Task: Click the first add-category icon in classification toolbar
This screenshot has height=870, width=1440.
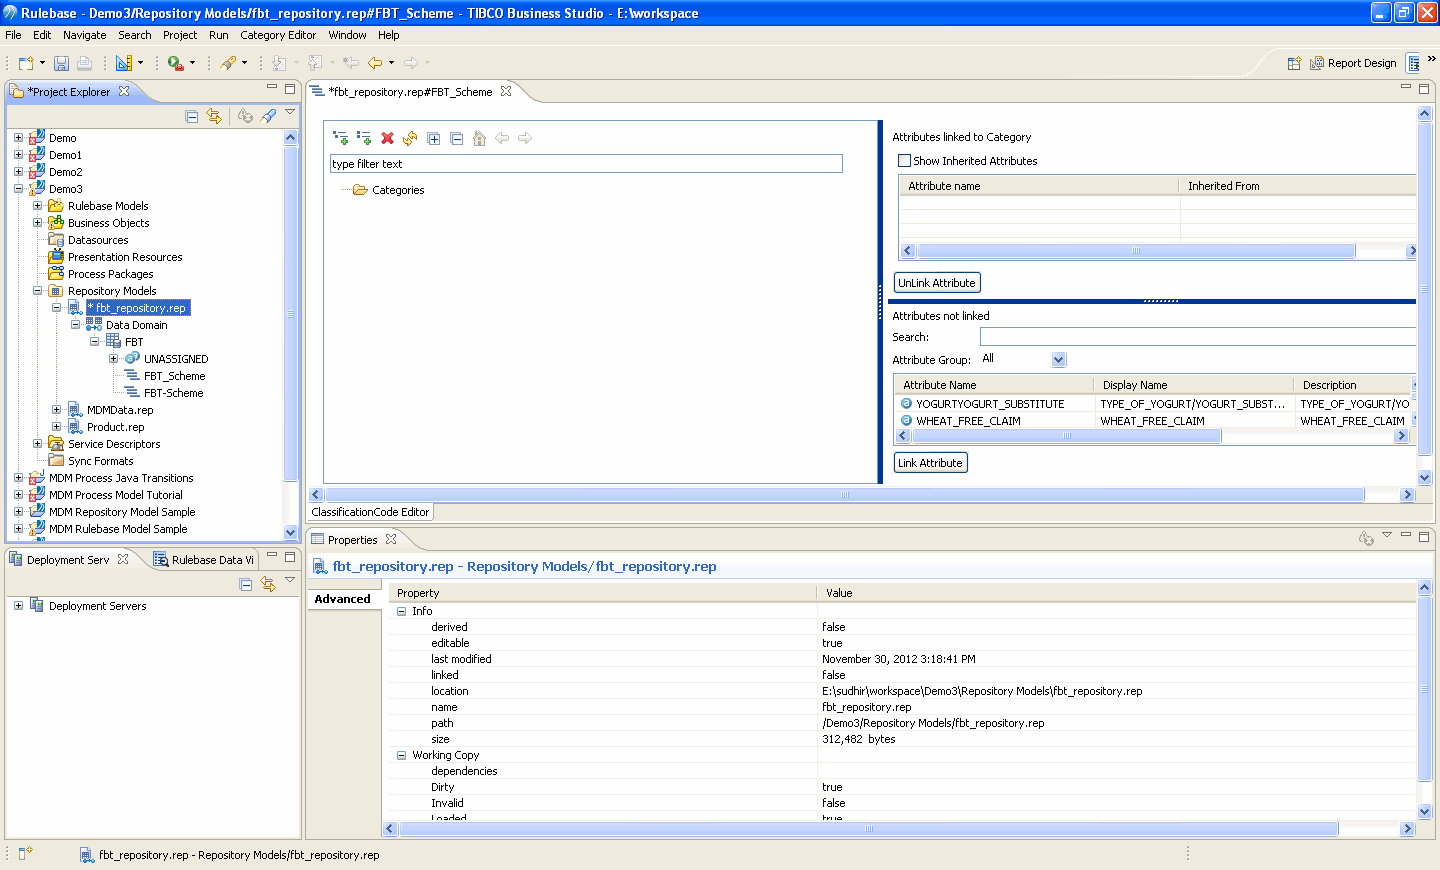Action: [x=341, y=138]
